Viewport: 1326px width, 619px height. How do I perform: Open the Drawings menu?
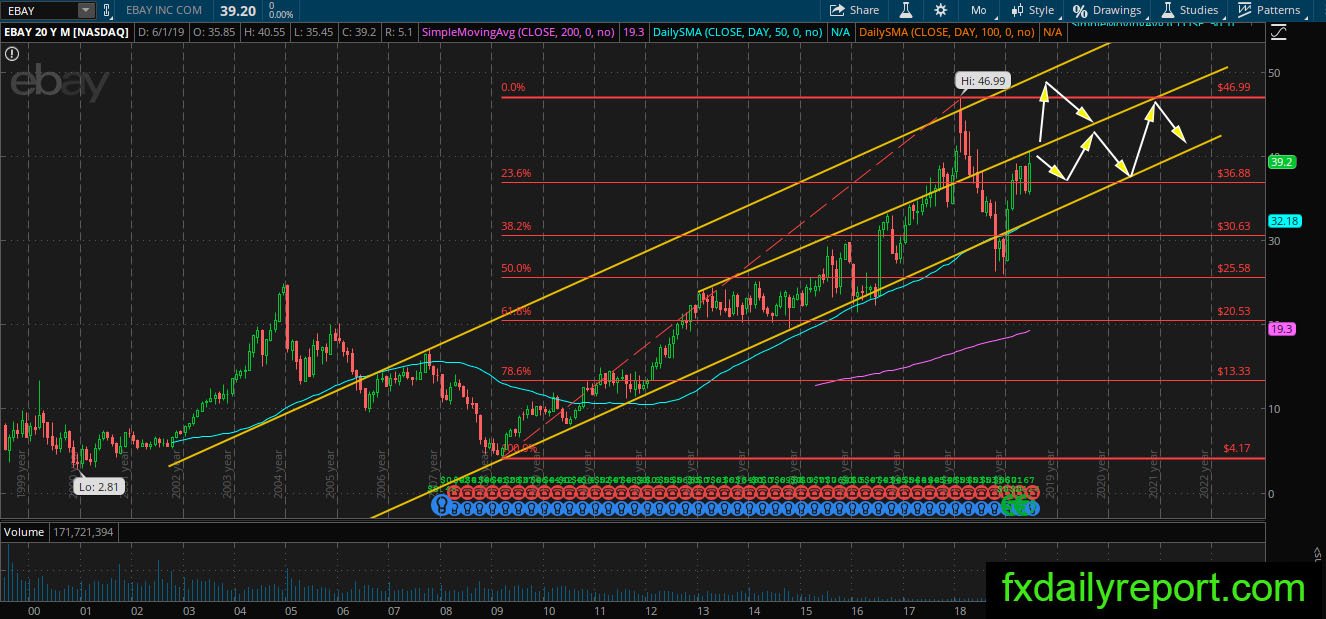(x=1107, y=10)
